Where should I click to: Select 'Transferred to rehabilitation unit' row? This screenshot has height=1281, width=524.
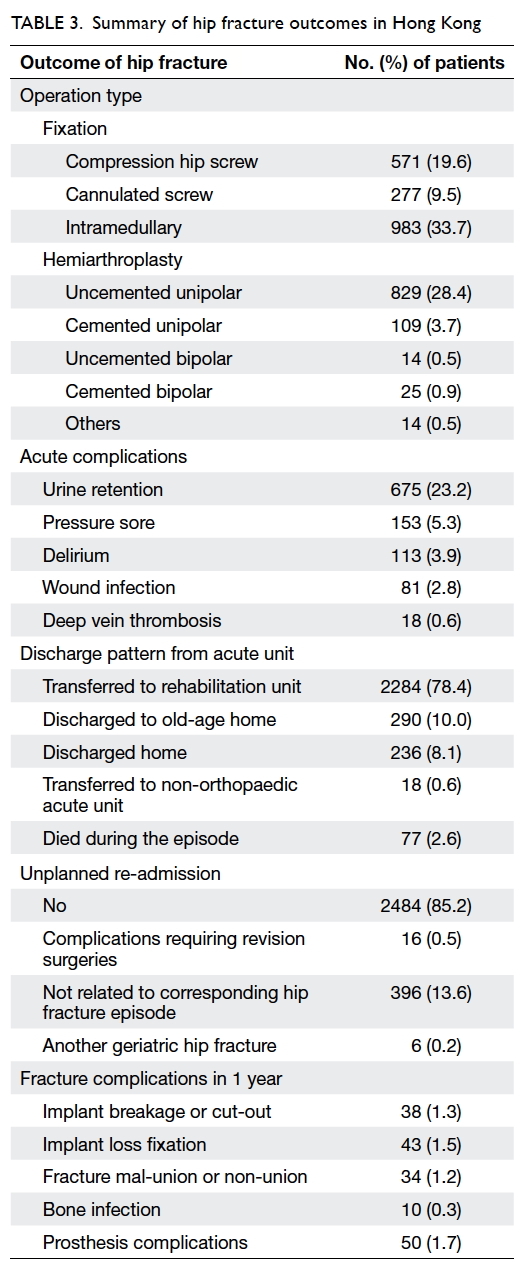click(x=262, y=687)
